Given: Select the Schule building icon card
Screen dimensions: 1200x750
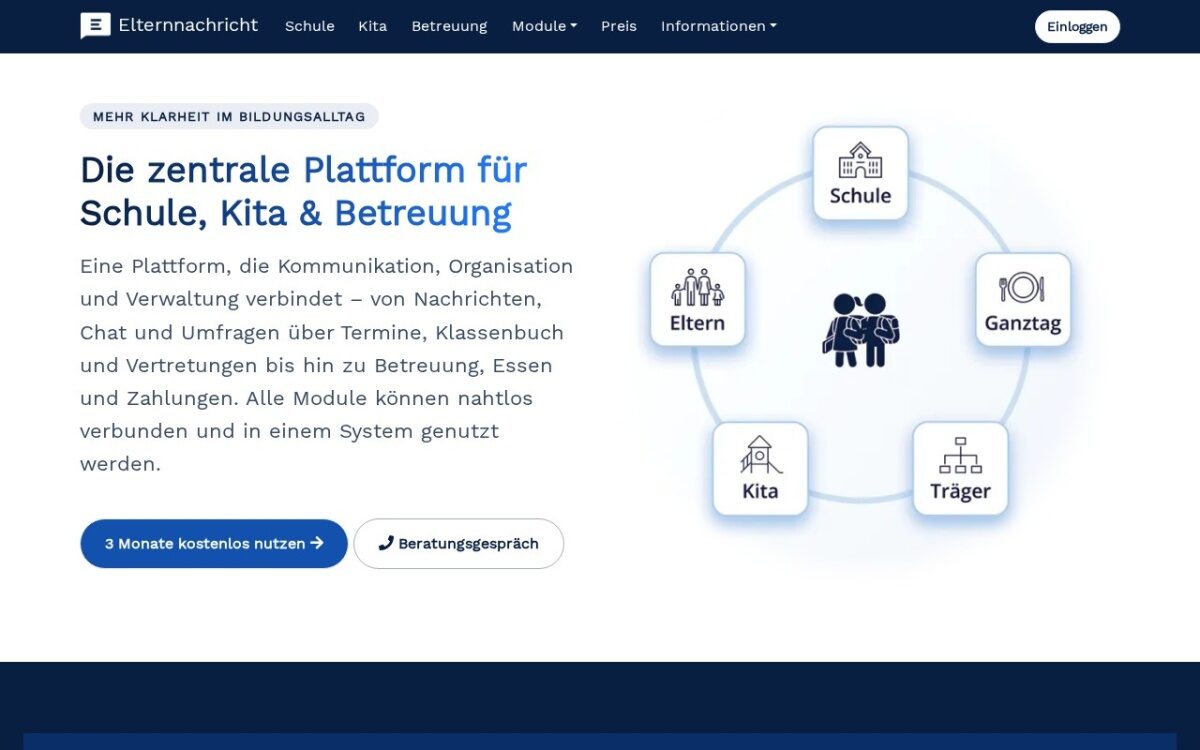Looking at the screenshot, I should [860, 174].
